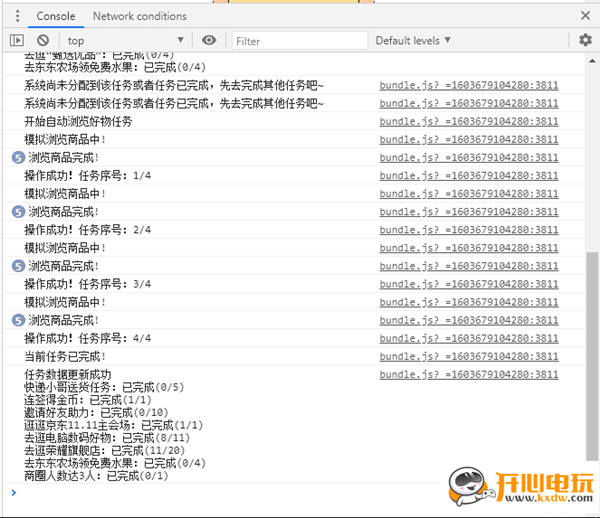Screen dimensions: 600x518
Task: Open bundle.js link beside 开始自动浏览好物任务
Action: click(469, 122)
